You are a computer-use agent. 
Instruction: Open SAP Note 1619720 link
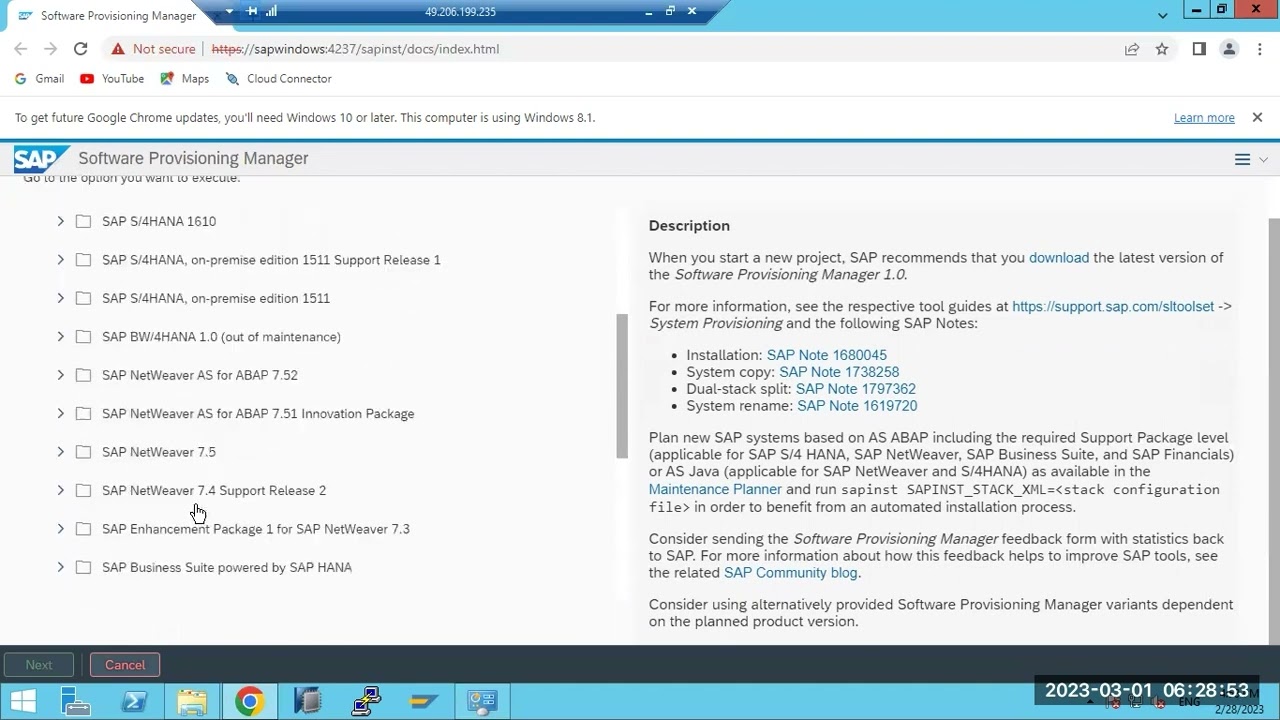coord(857,406)
